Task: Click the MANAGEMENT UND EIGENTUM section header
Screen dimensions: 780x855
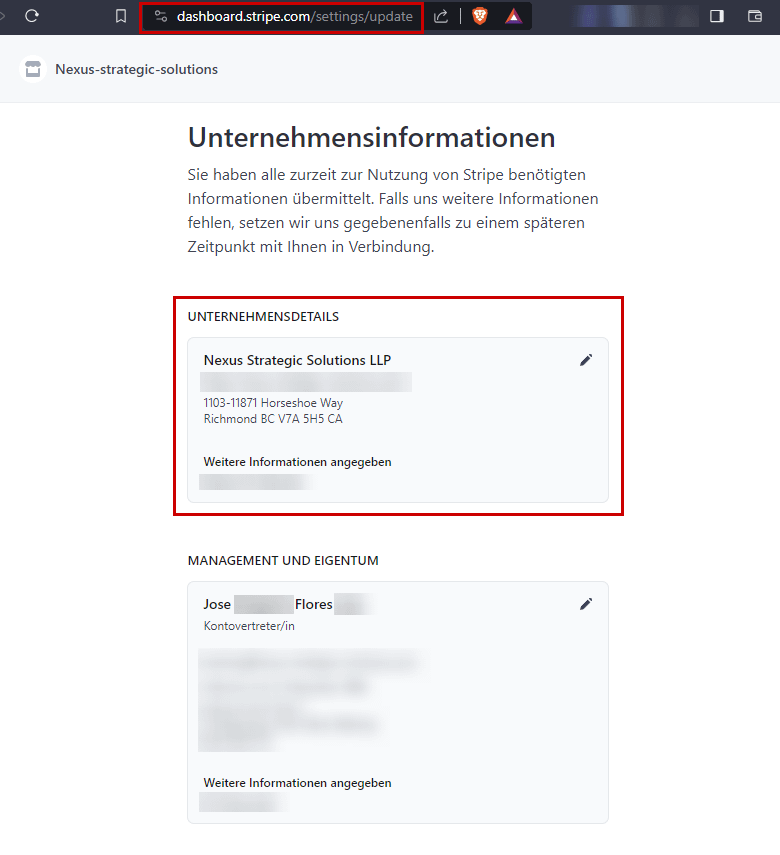Action: (283, 561)
